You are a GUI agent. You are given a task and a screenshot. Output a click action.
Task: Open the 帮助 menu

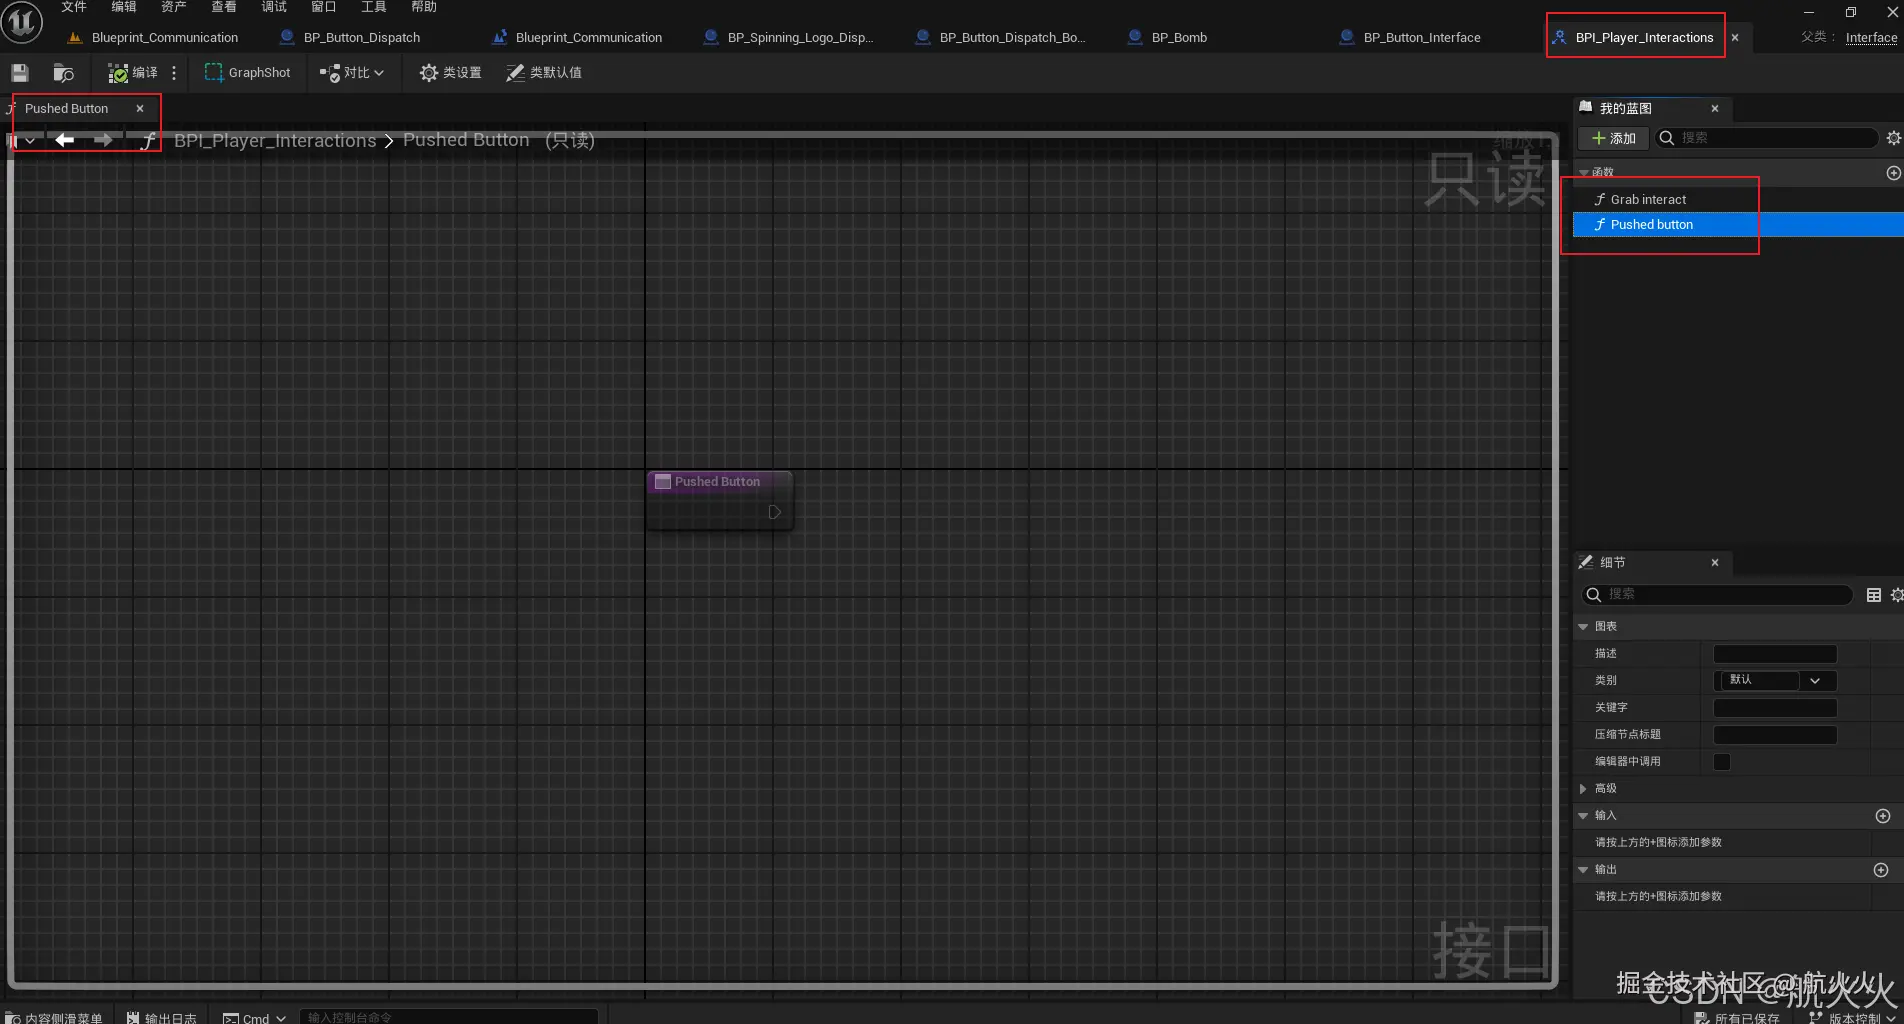pyautogui.click(x=424, y=7)
